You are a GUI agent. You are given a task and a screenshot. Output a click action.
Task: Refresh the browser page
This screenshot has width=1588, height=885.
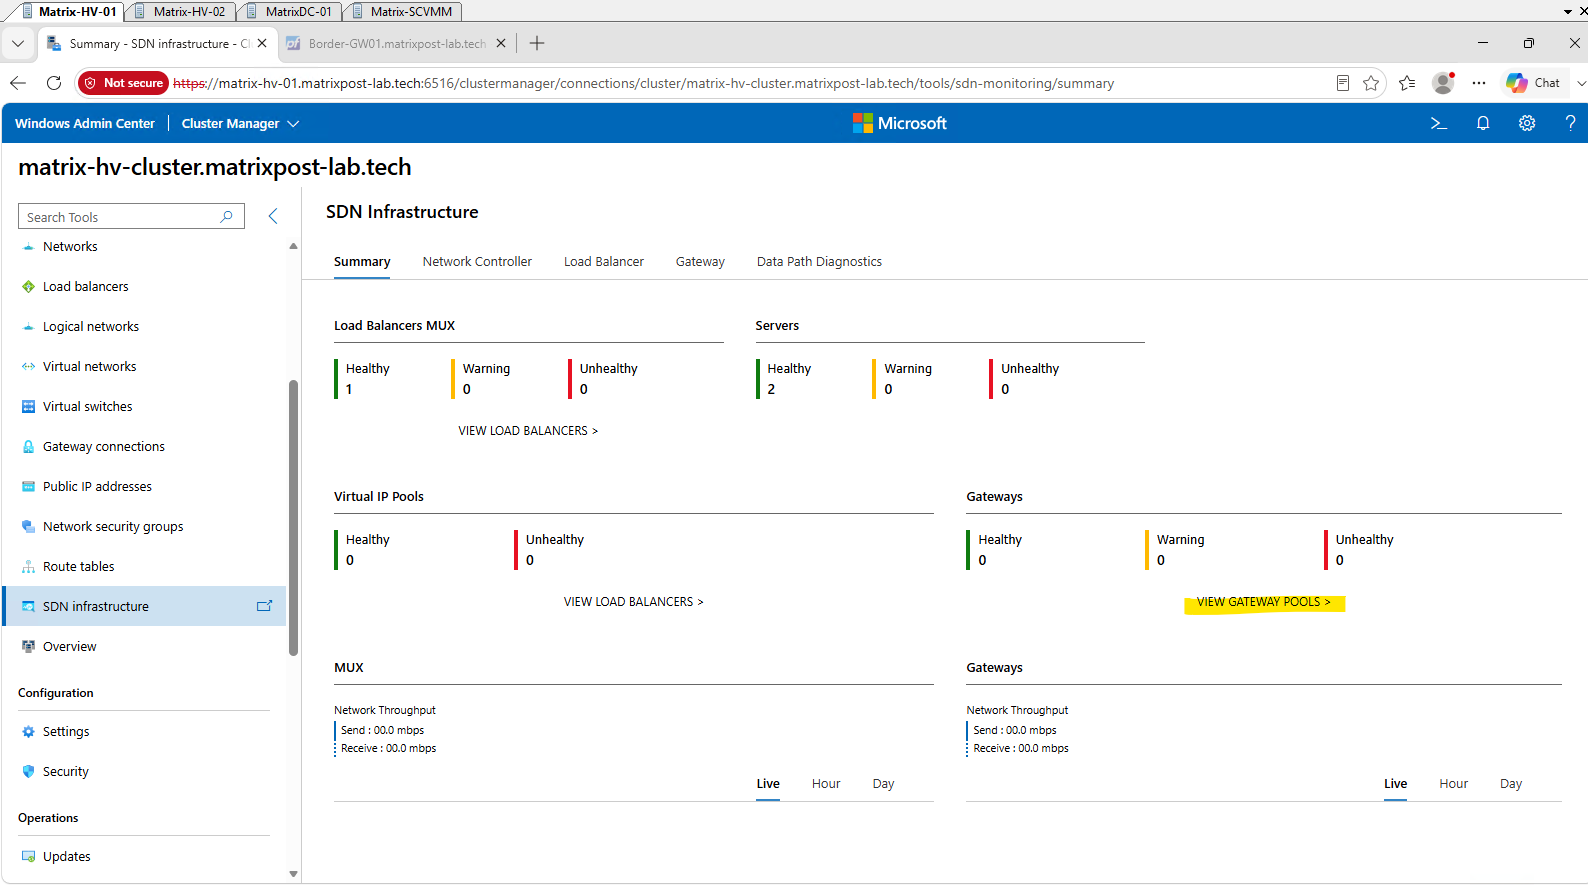pos(54,83)
